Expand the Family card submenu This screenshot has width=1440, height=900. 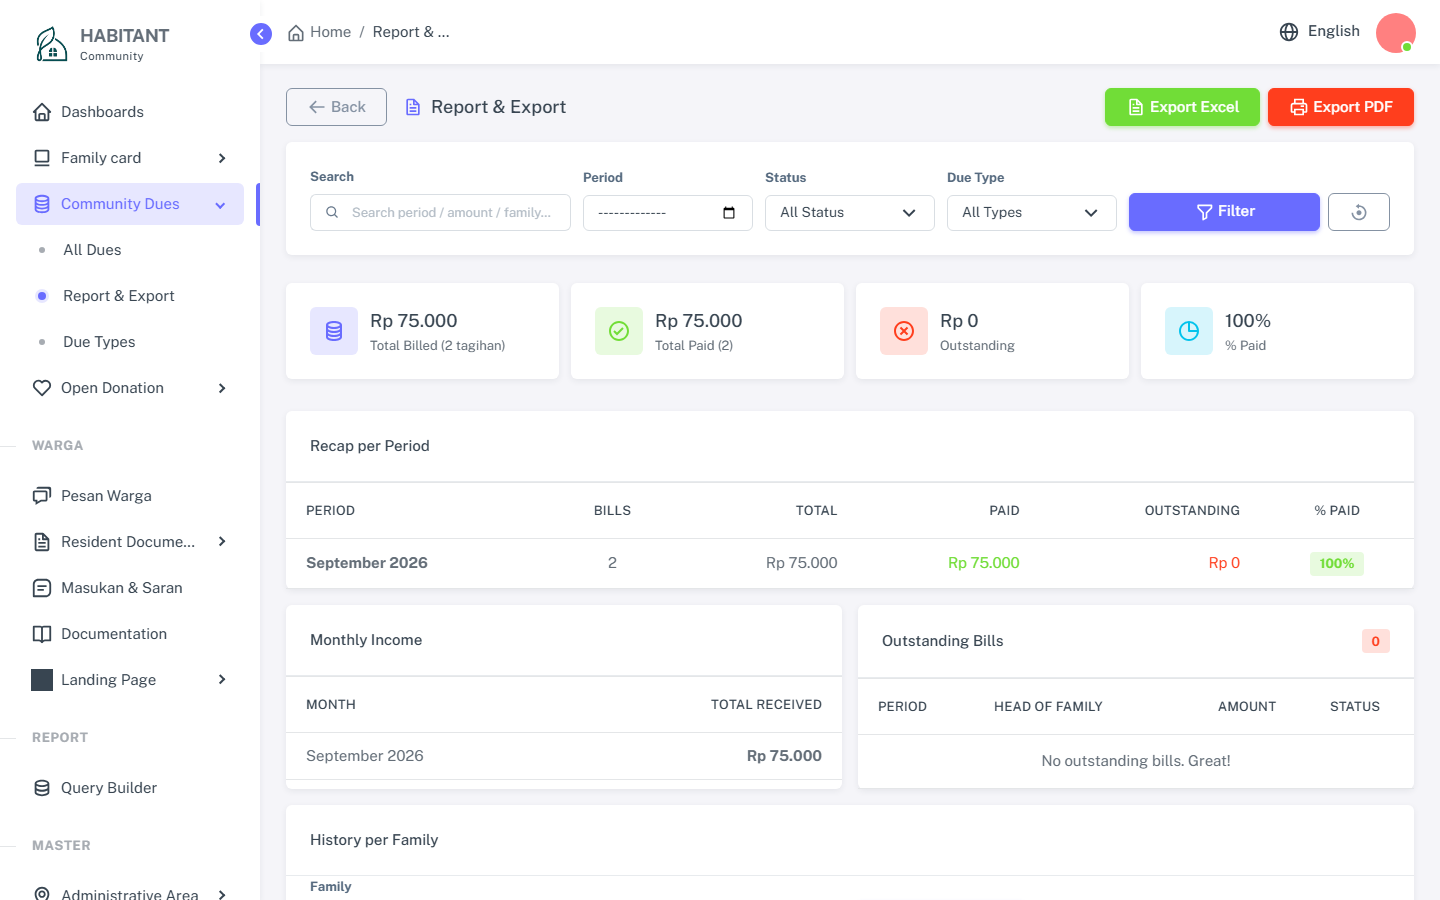pyautogui.click(x=222, y=158)
